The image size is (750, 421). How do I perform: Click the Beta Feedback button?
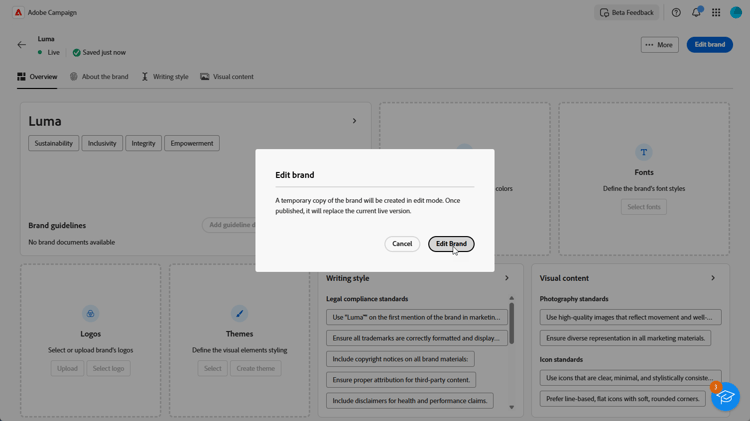[x=627, y=12]
